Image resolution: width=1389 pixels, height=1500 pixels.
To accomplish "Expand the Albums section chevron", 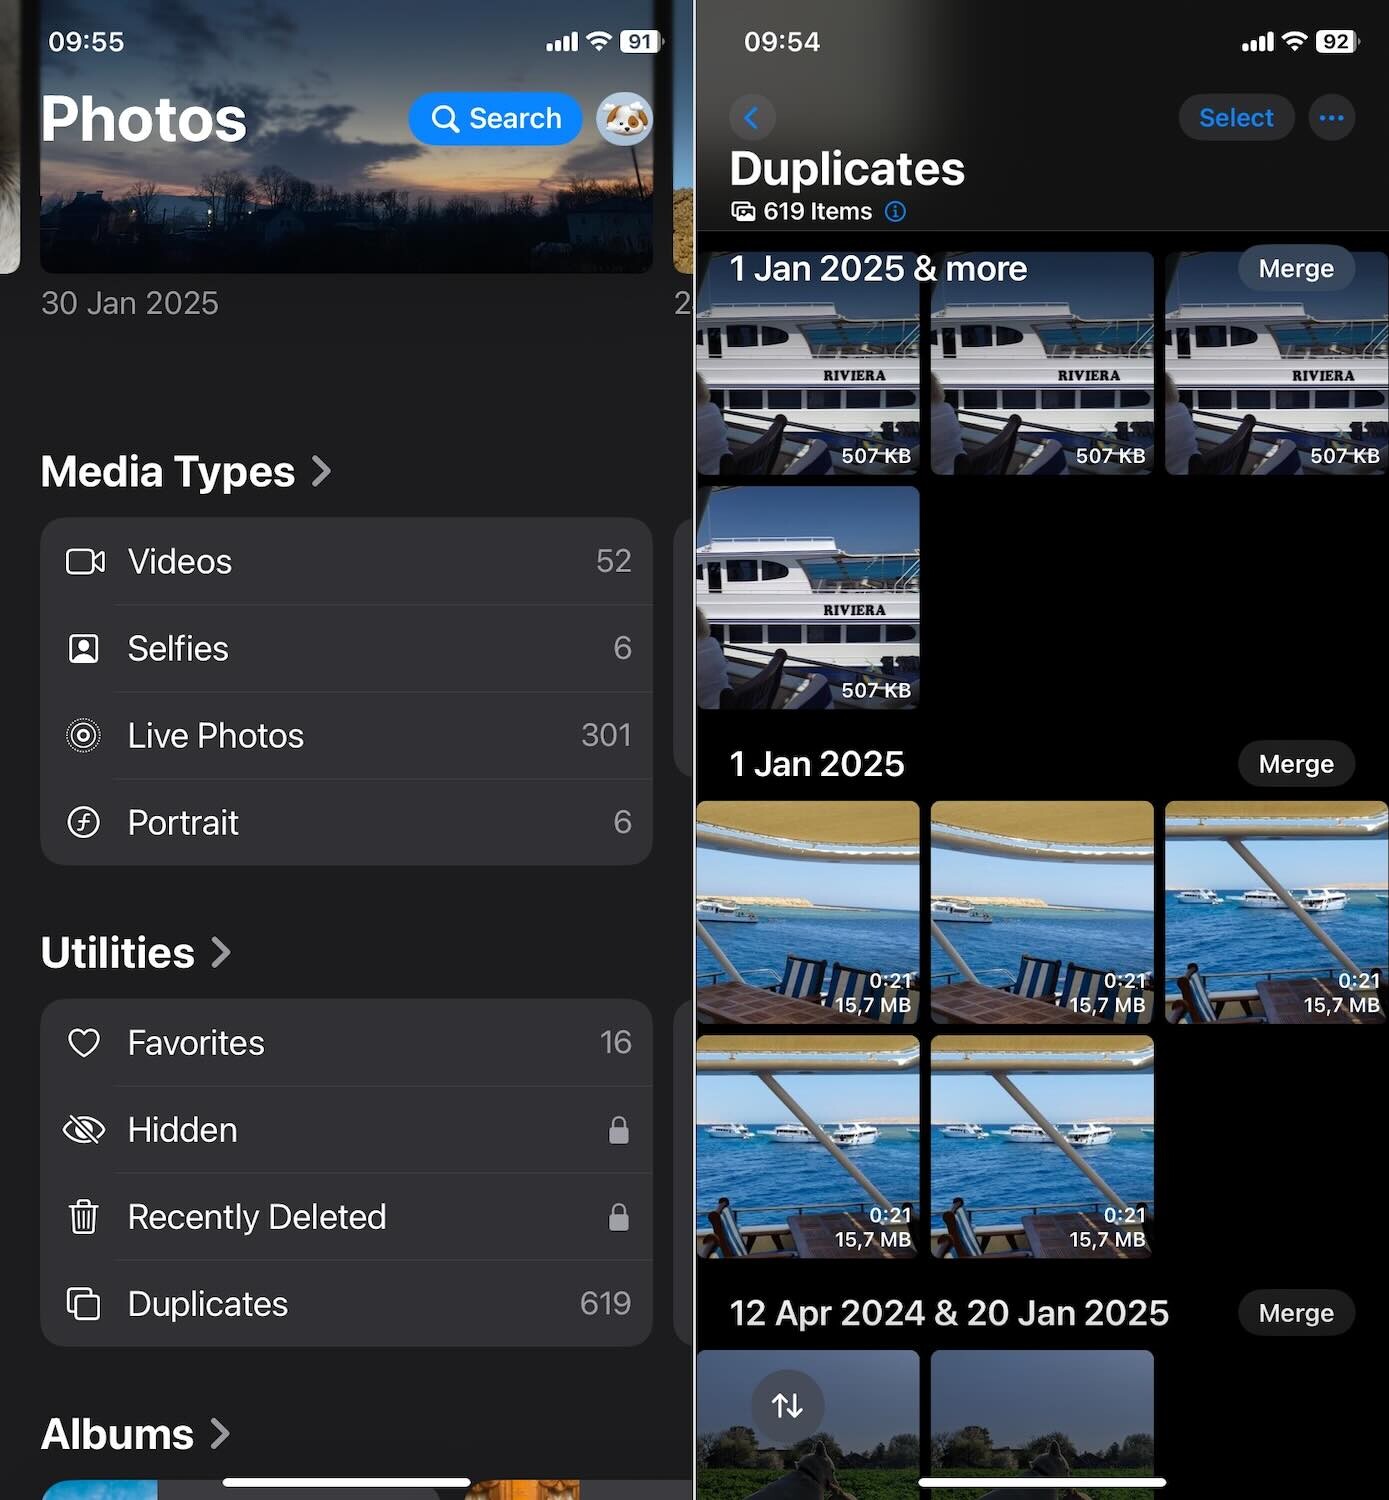I will point(220,1434).
